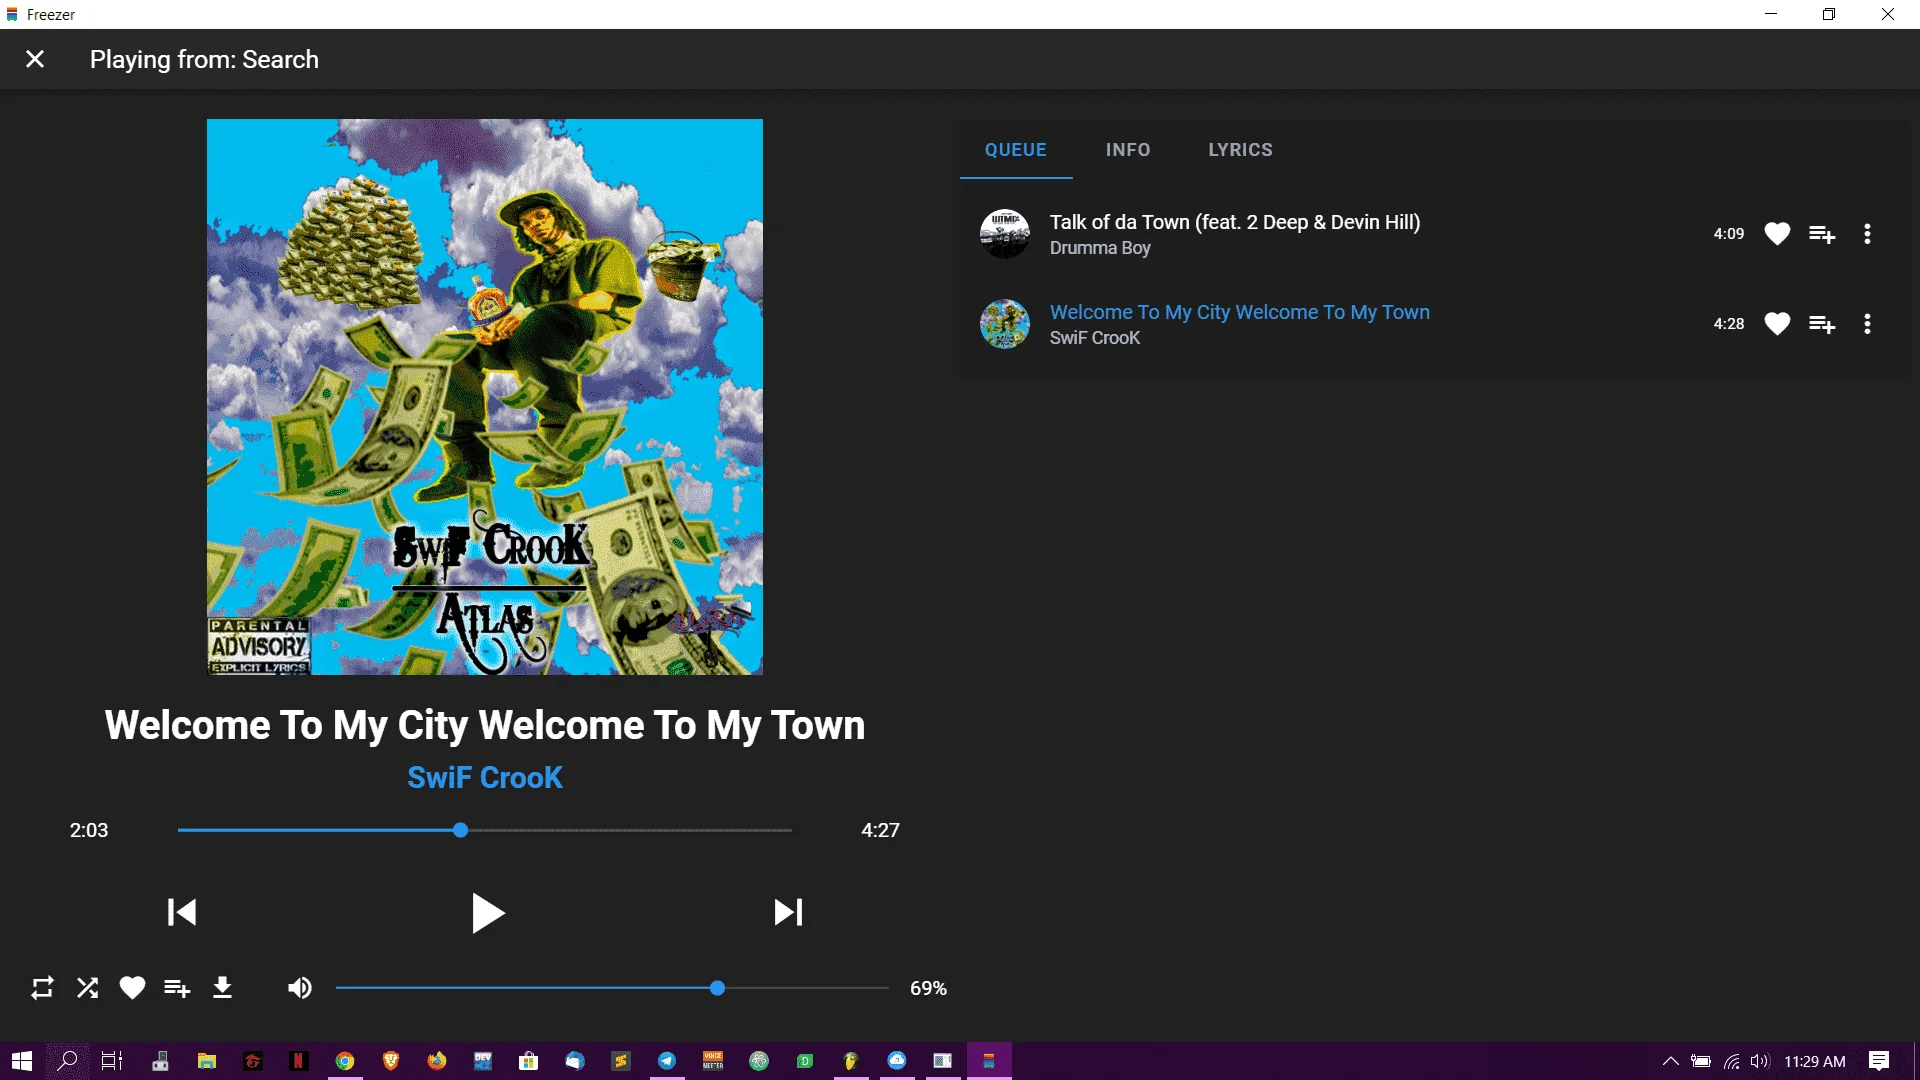Open Google Chrome from the taskbar
The width and height of the screenshot is (1920, 1080).
pos(345,1061)
